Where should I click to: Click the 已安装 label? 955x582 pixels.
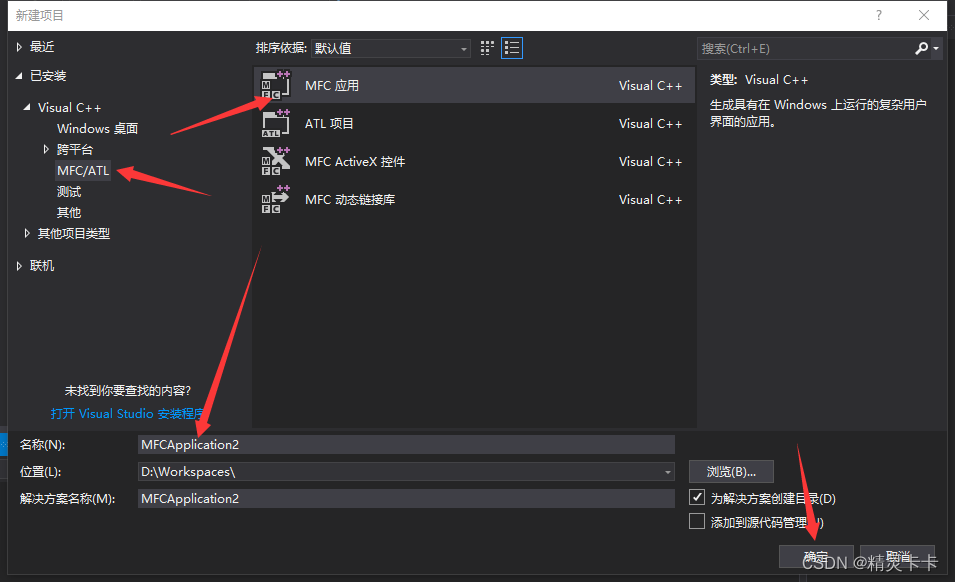(x=48, y=75)
